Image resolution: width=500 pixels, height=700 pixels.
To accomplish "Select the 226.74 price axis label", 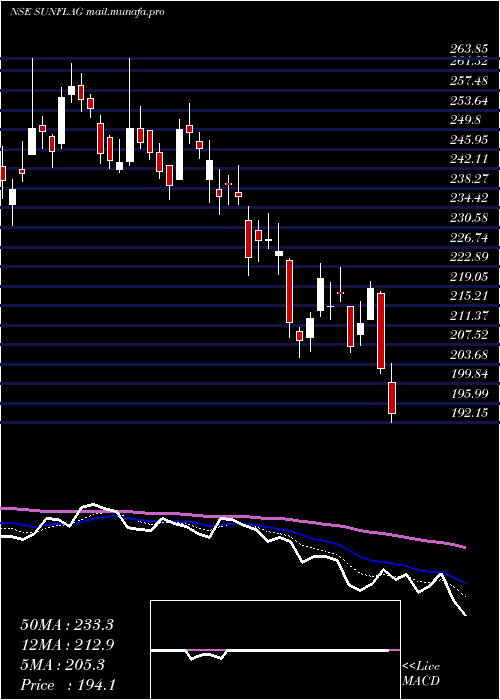I will 469,238.
